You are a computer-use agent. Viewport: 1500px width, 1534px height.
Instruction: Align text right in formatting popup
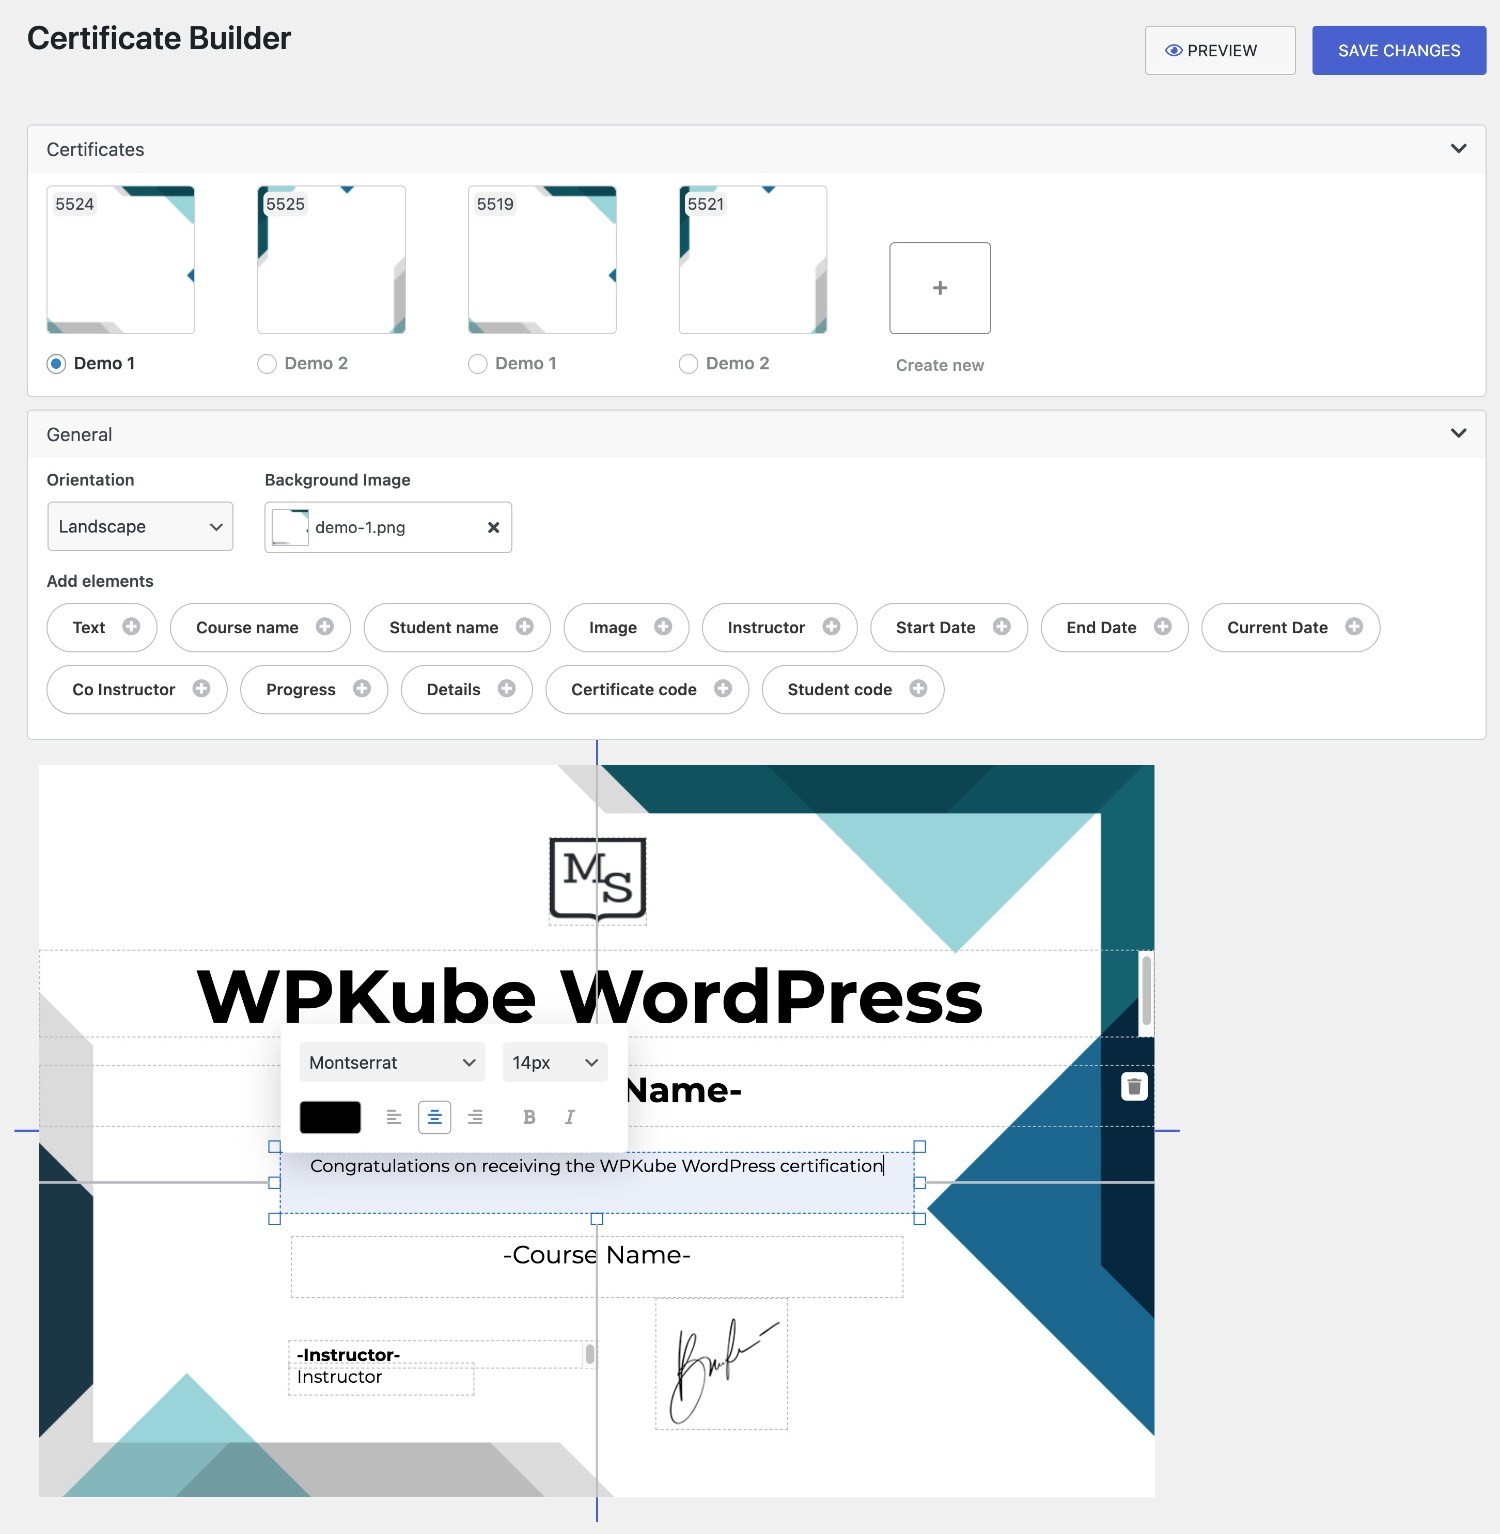(476, 1117)
